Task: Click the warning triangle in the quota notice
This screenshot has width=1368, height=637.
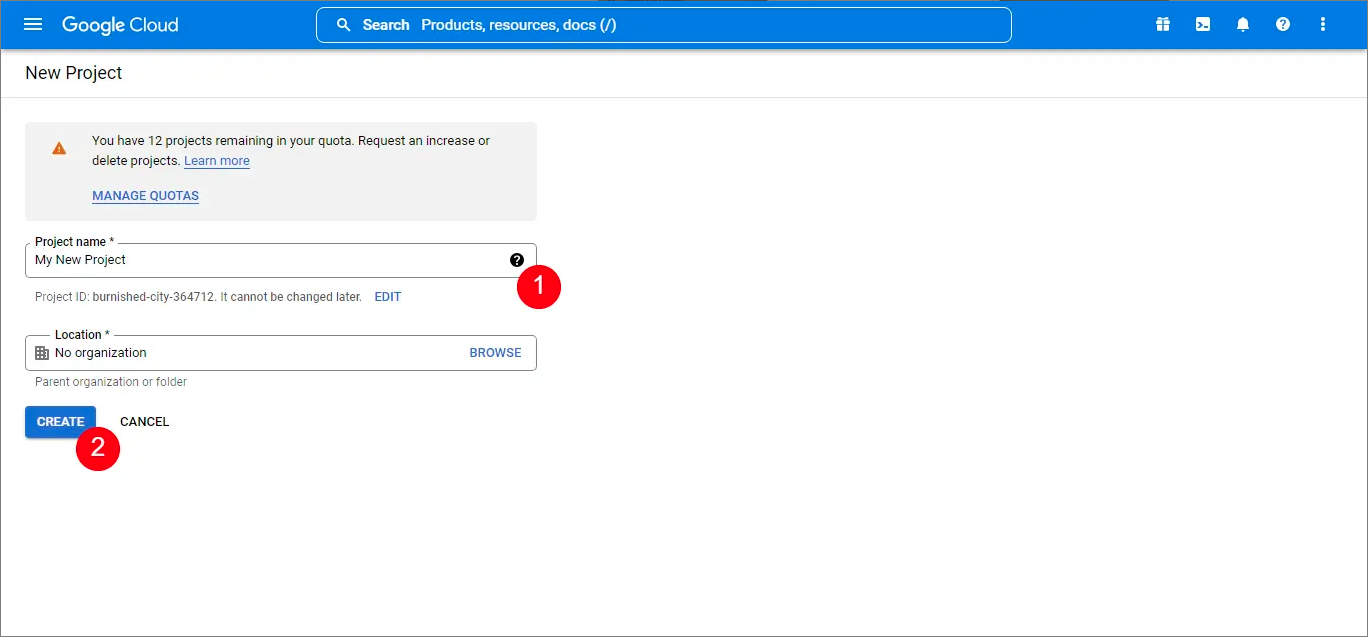Action: pos(57,147)
